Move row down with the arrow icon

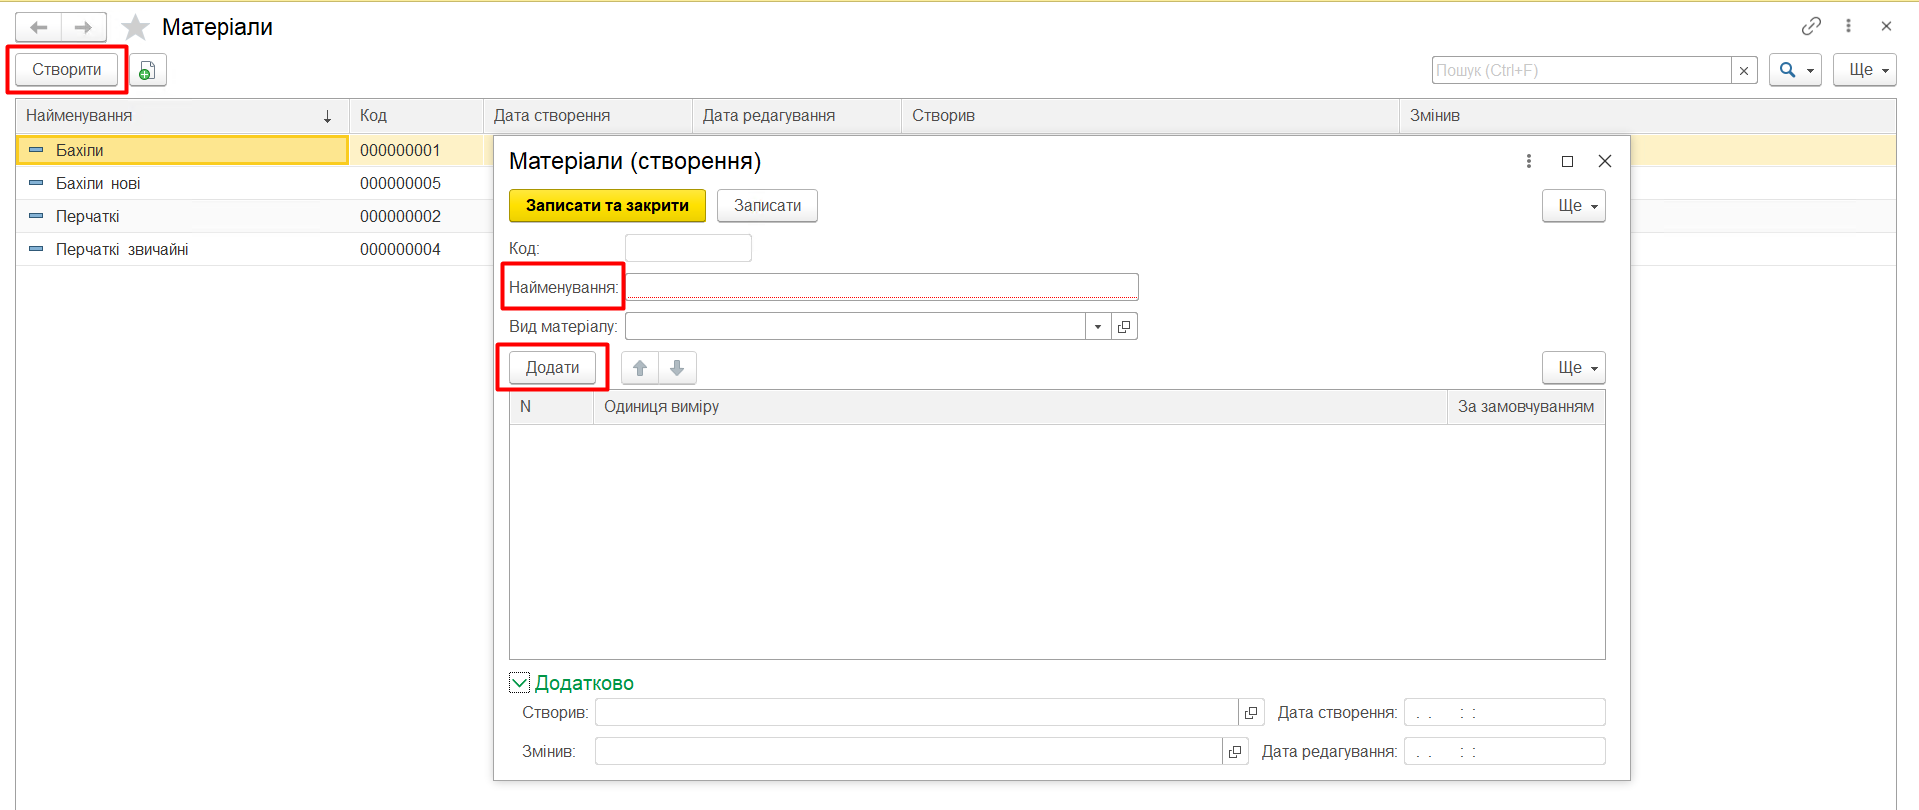pyautogui.click(x=677, y=368)
